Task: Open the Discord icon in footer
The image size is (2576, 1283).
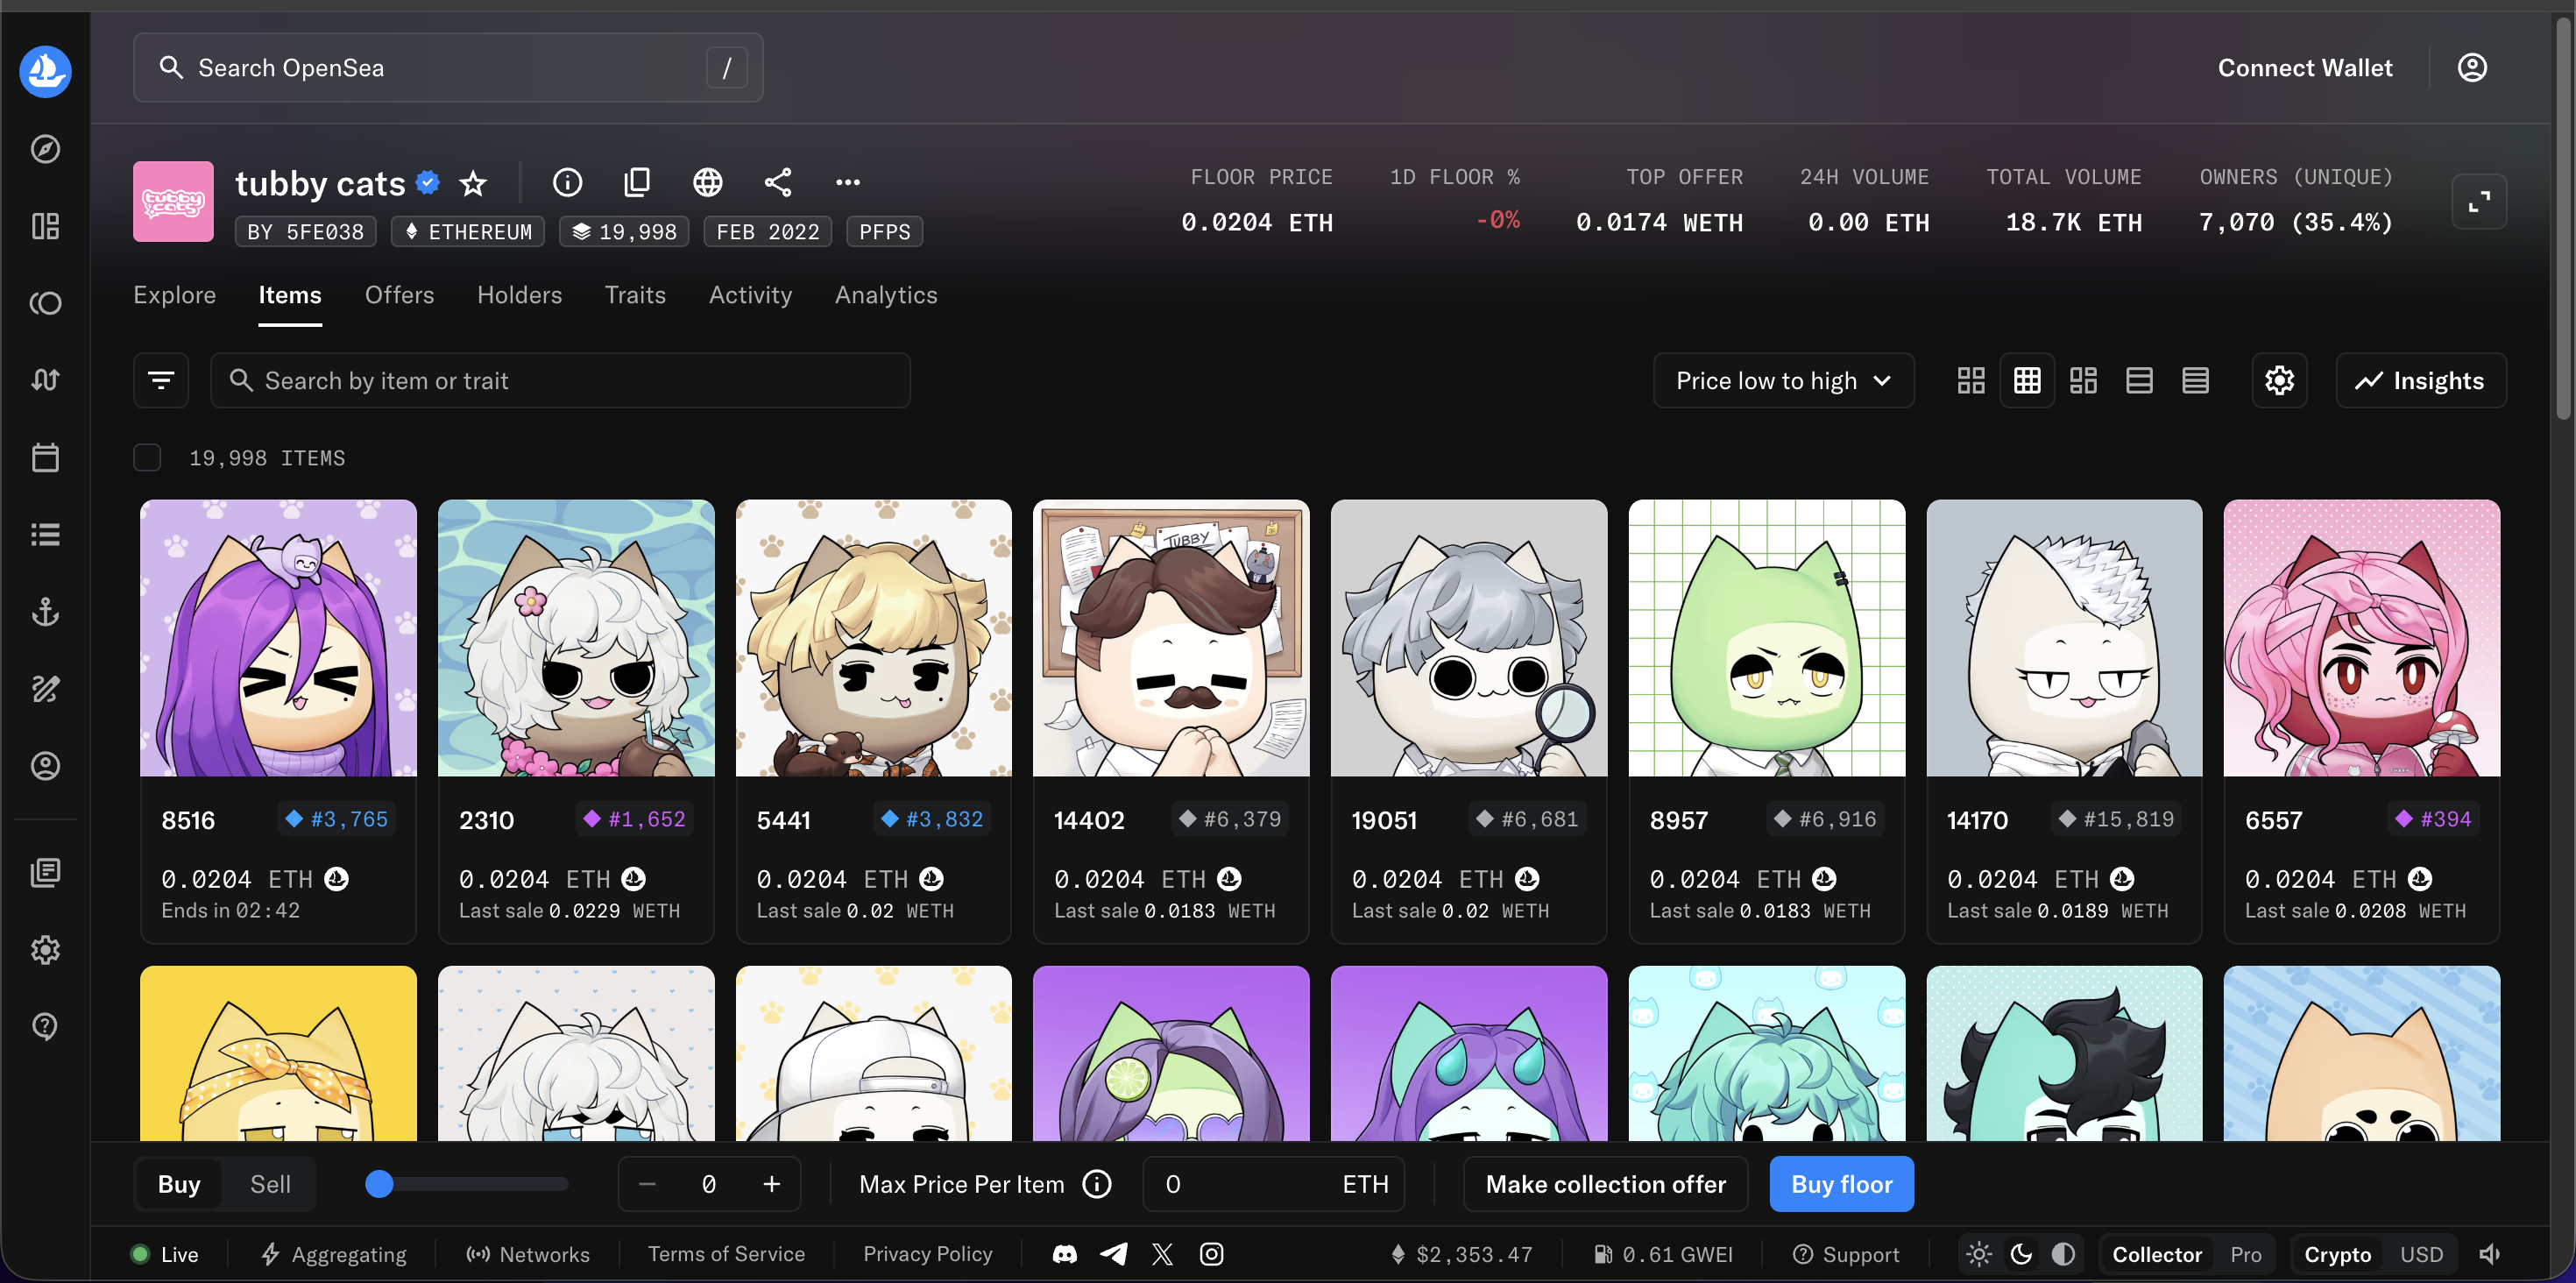Action: pyautogui.click(x=1065, y=1254)
